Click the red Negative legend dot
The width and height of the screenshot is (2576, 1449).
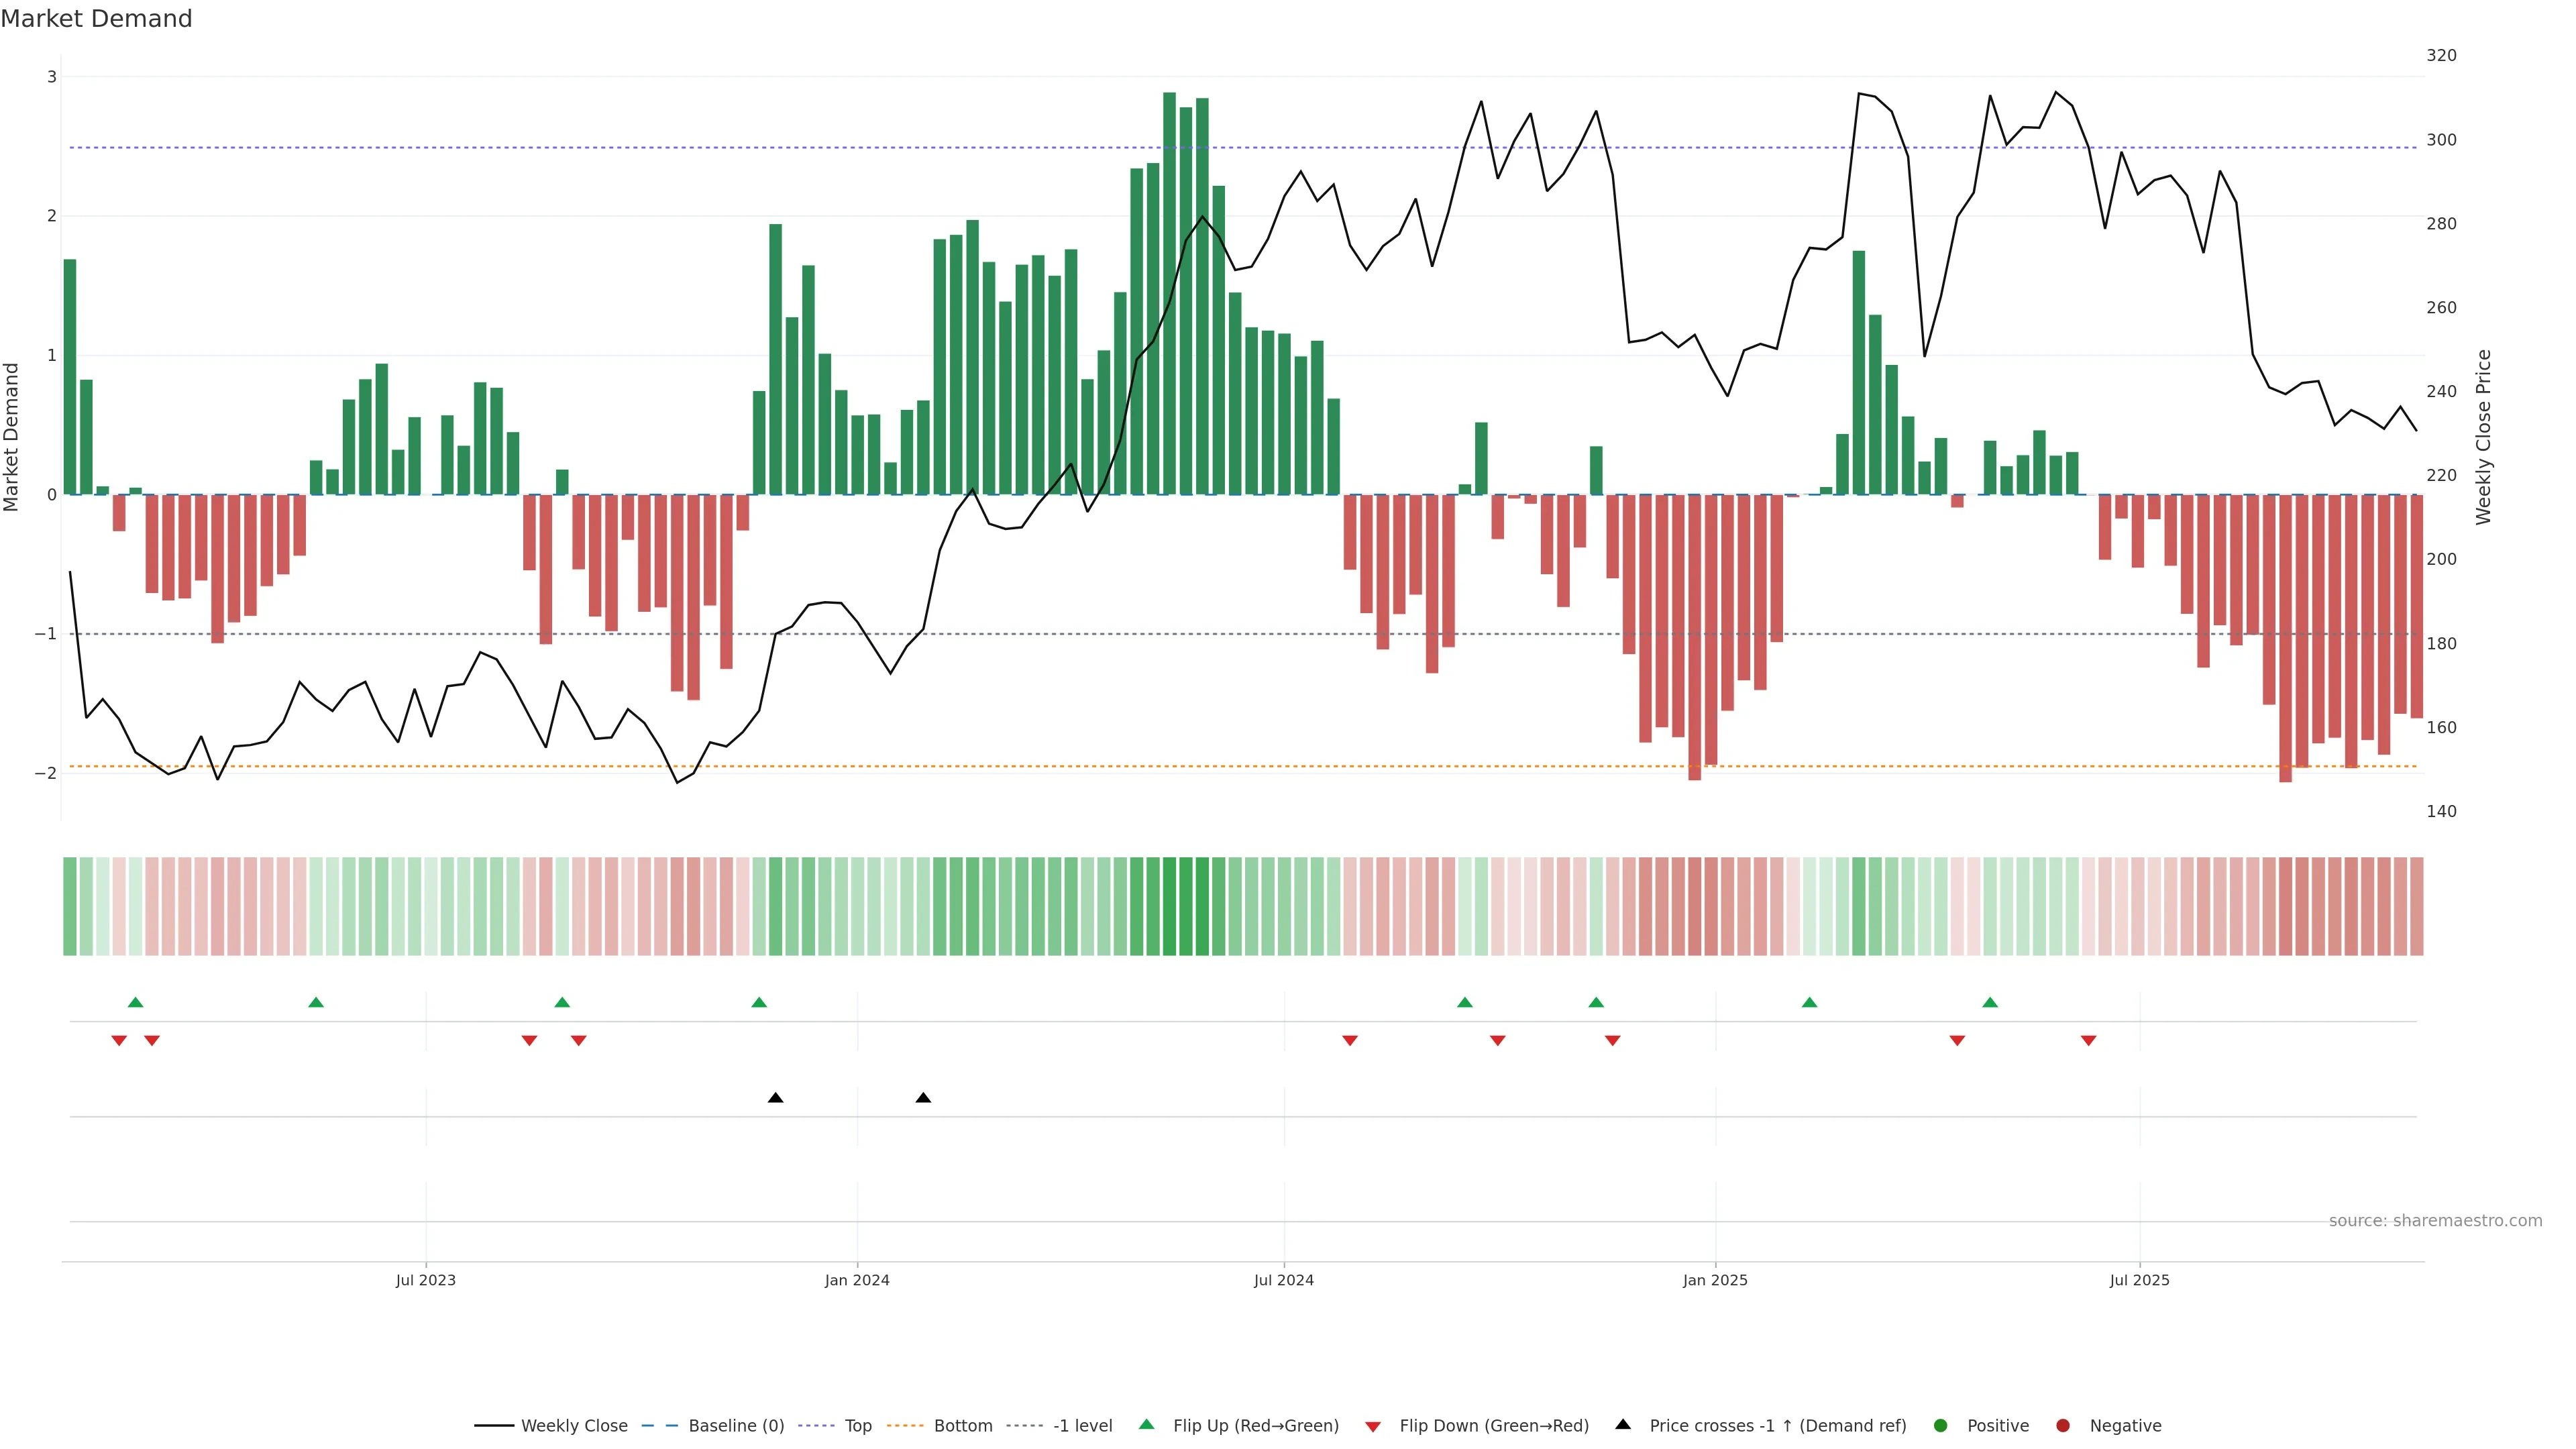[2063, 1425]
